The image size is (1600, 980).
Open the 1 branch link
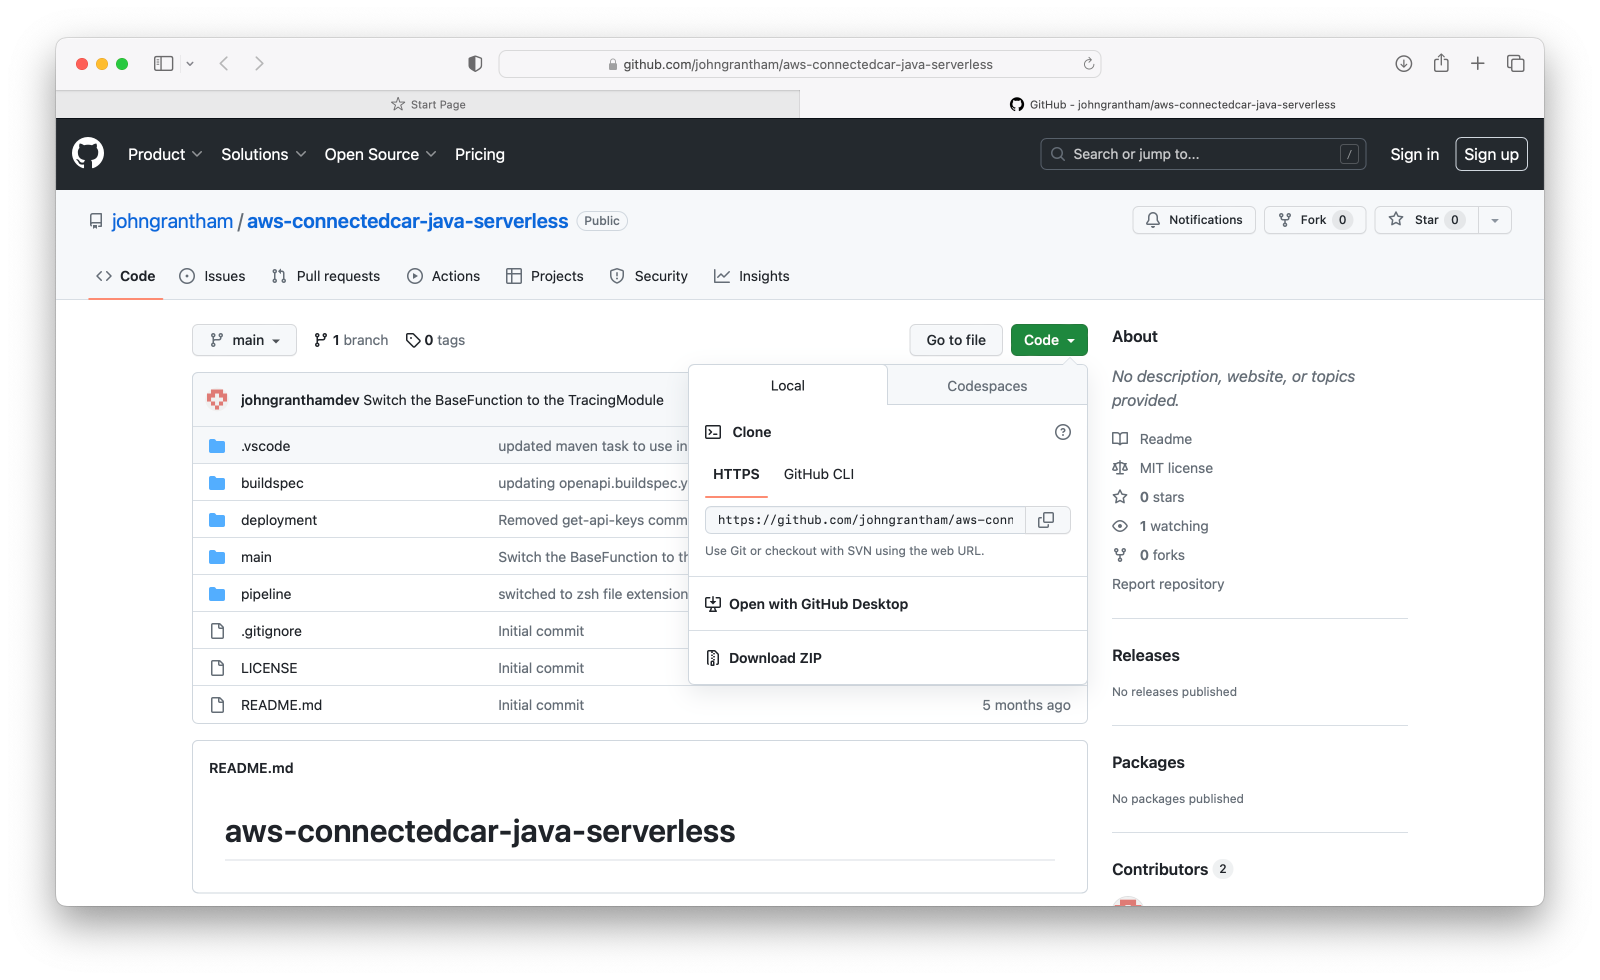351,340
